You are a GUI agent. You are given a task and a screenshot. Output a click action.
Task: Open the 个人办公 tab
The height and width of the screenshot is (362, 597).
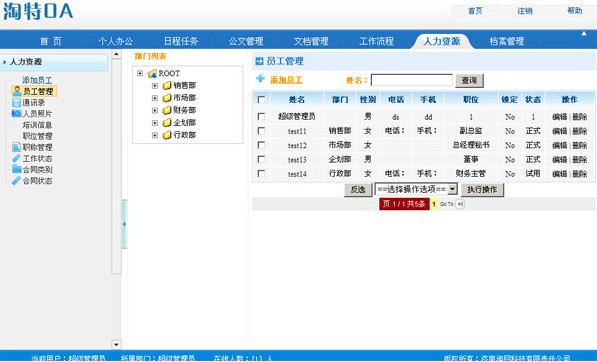(115, 41)
